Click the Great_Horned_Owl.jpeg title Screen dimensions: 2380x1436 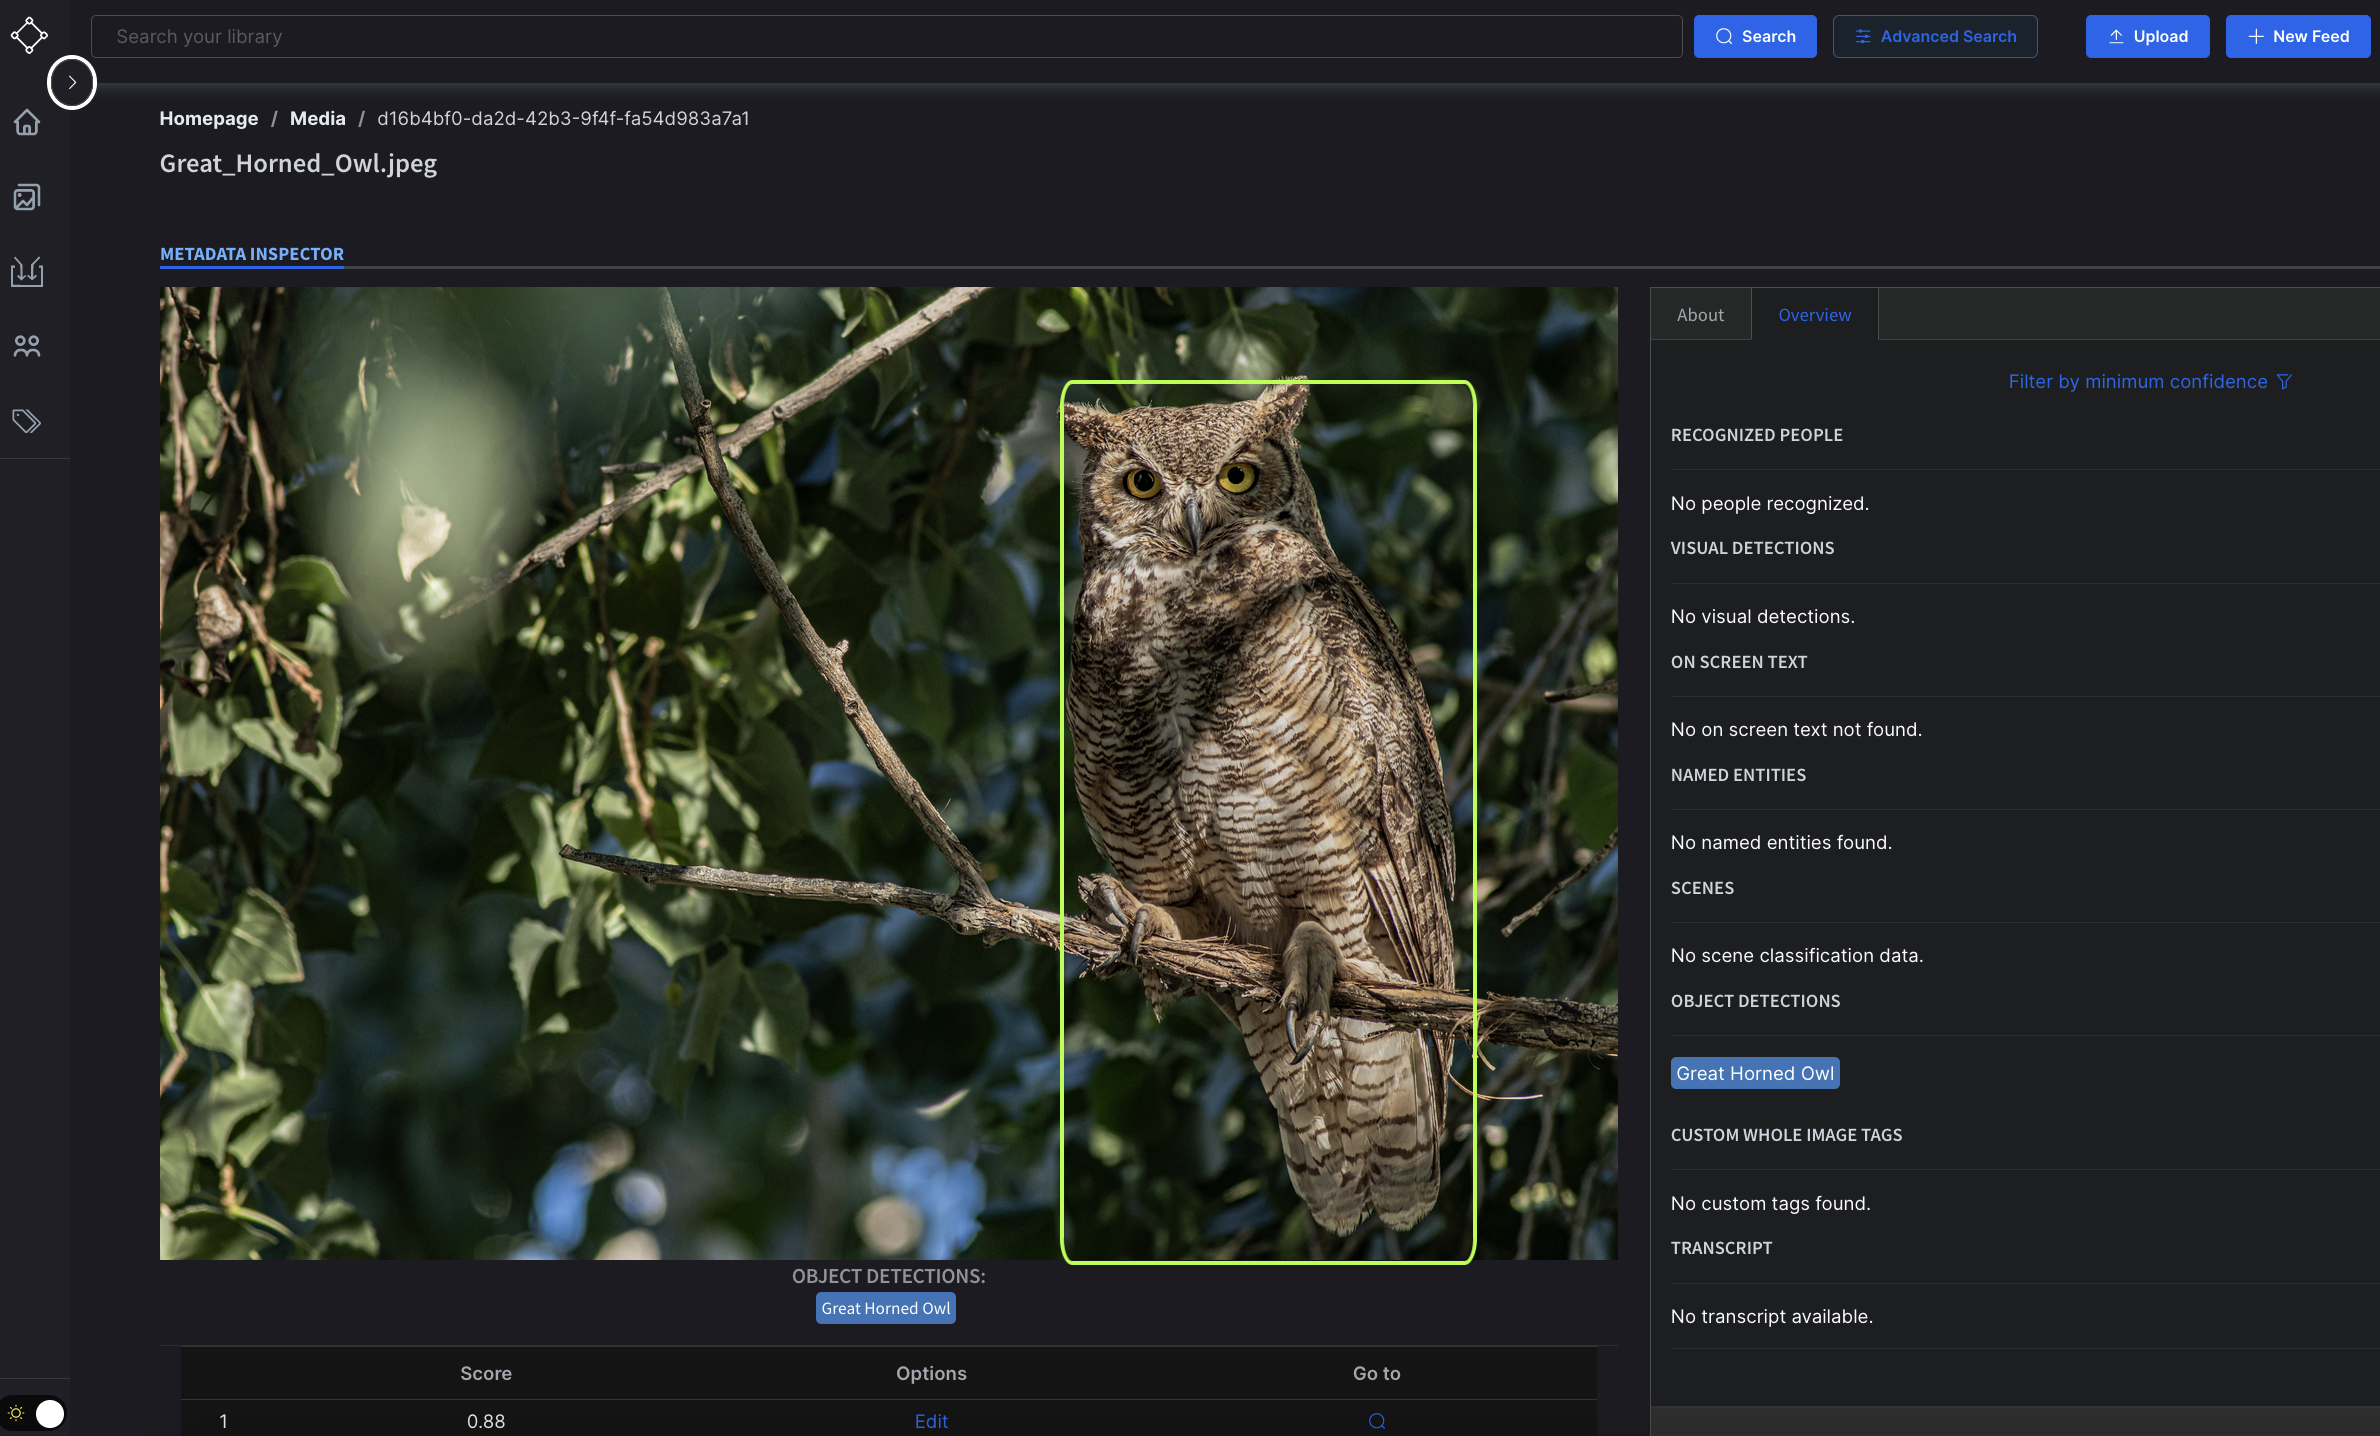[x=298, y=163]
